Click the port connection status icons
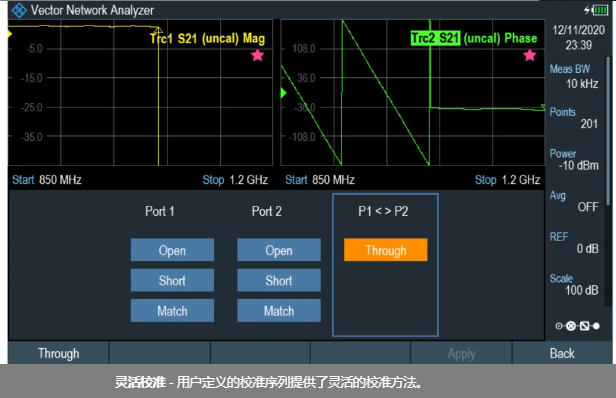616x398 pixels. [578, 326]
